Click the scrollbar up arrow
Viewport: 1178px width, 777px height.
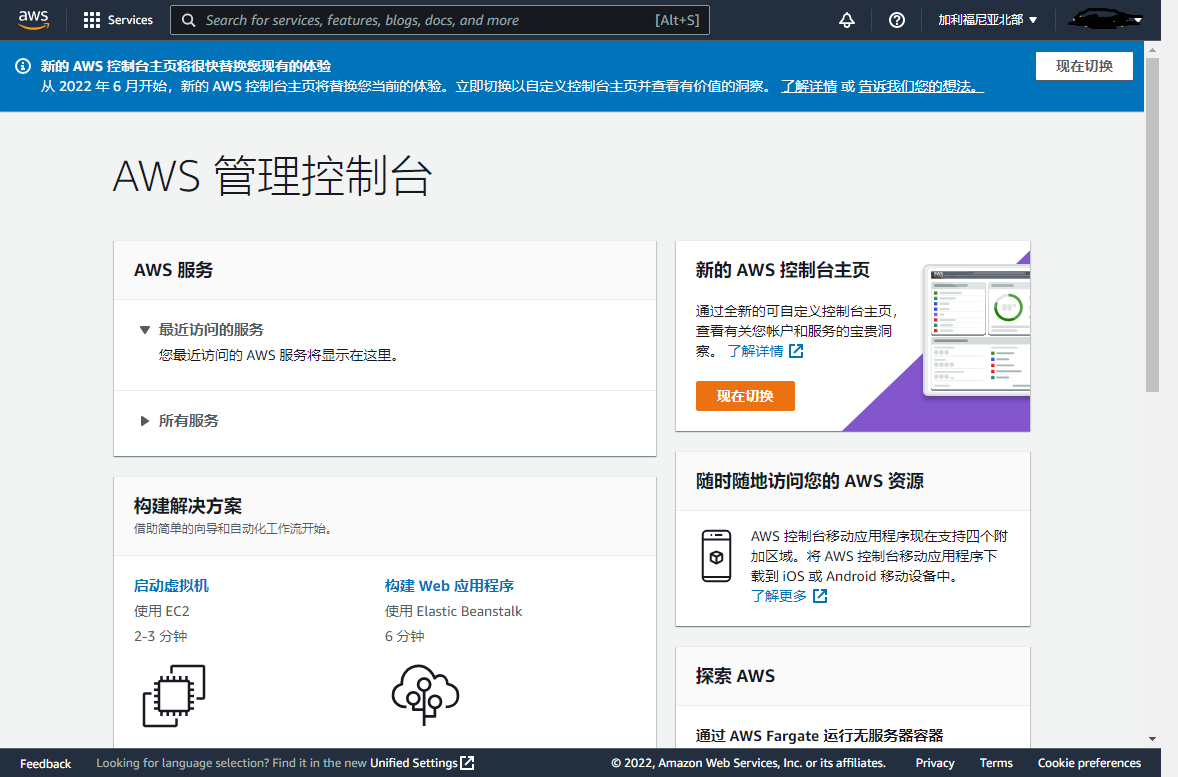1152,50
